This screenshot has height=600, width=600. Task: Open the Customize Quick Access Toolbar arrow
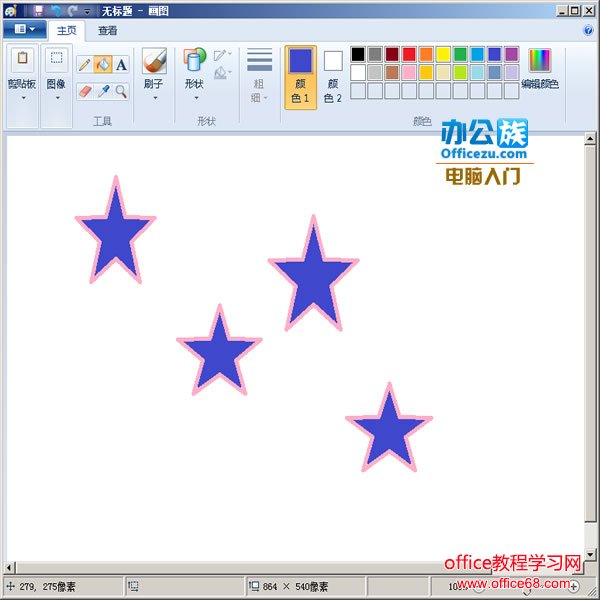(87, 11)
